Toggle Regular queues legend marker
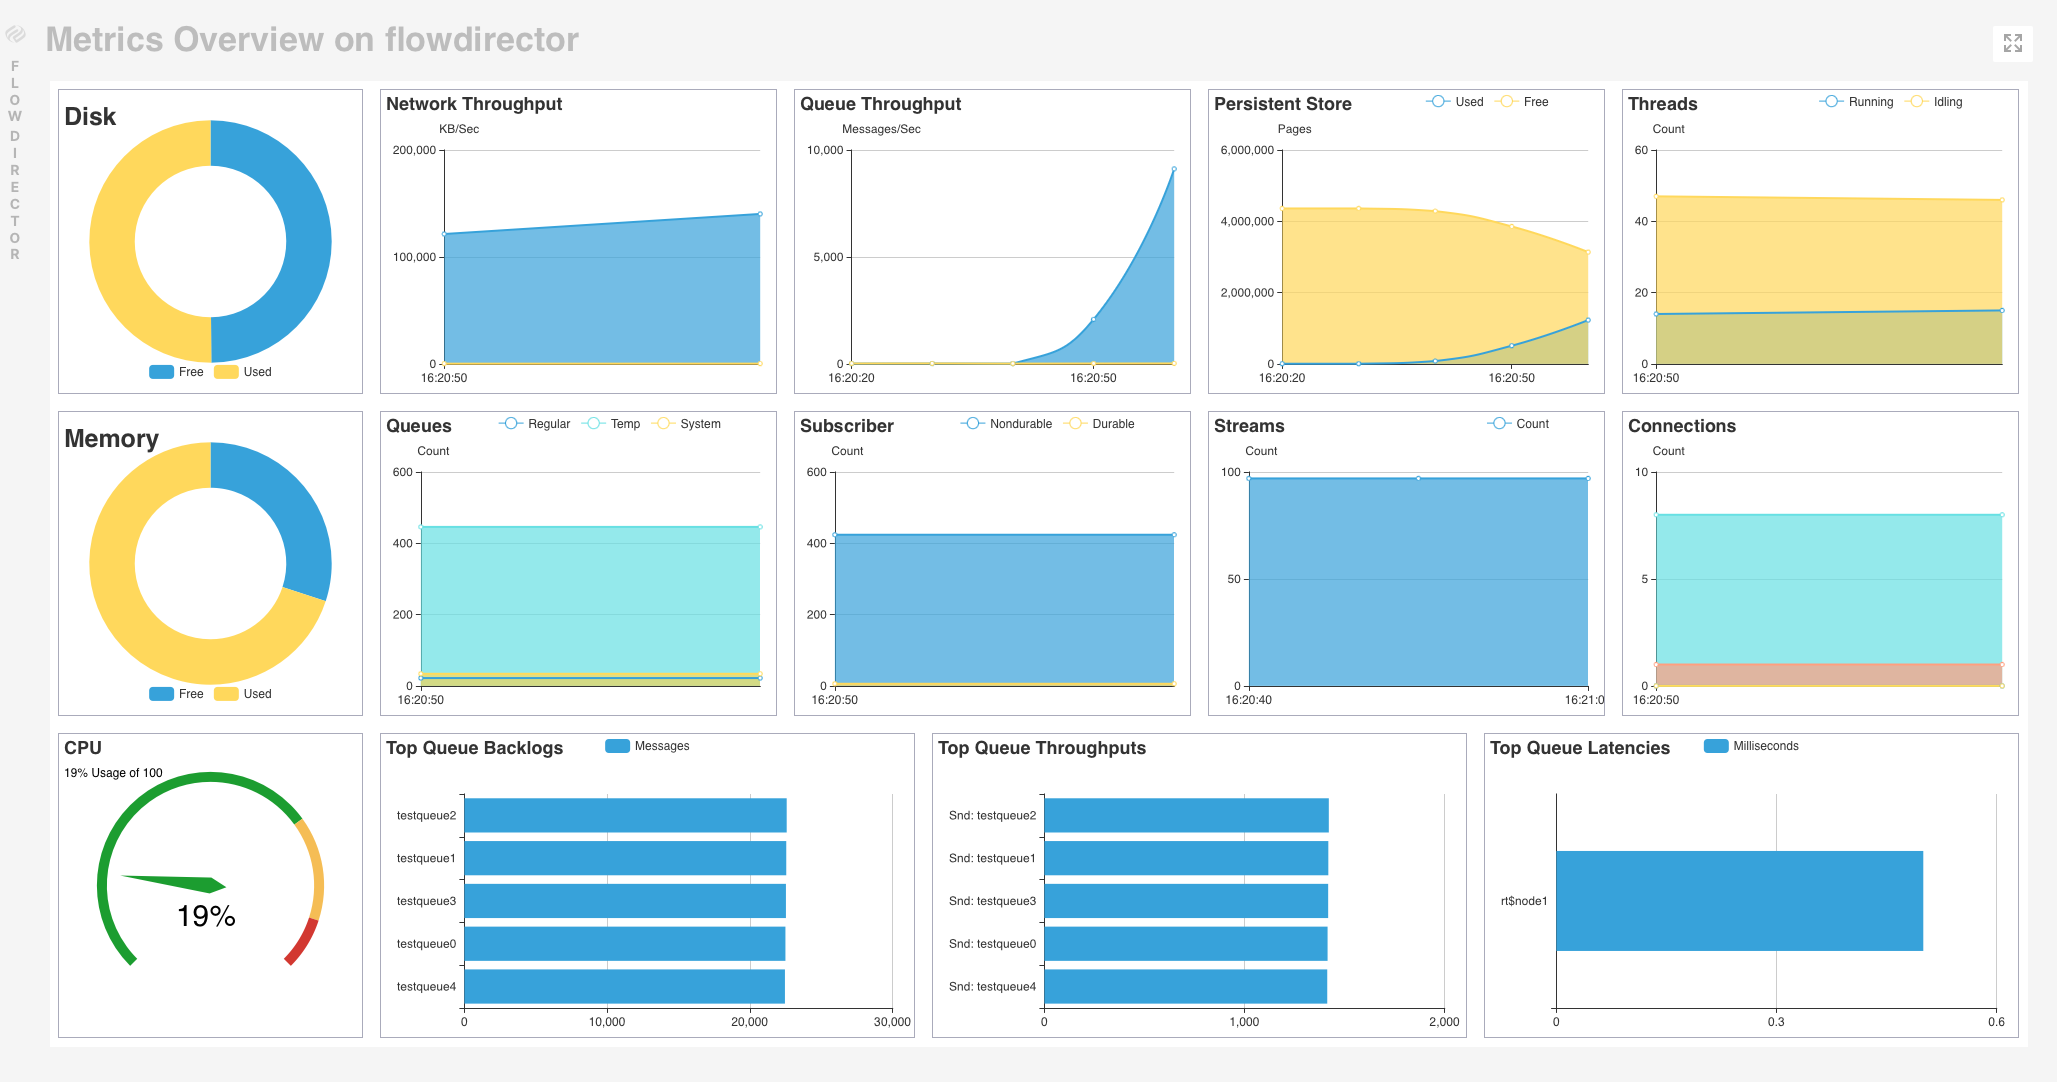 tap(511, 424)
